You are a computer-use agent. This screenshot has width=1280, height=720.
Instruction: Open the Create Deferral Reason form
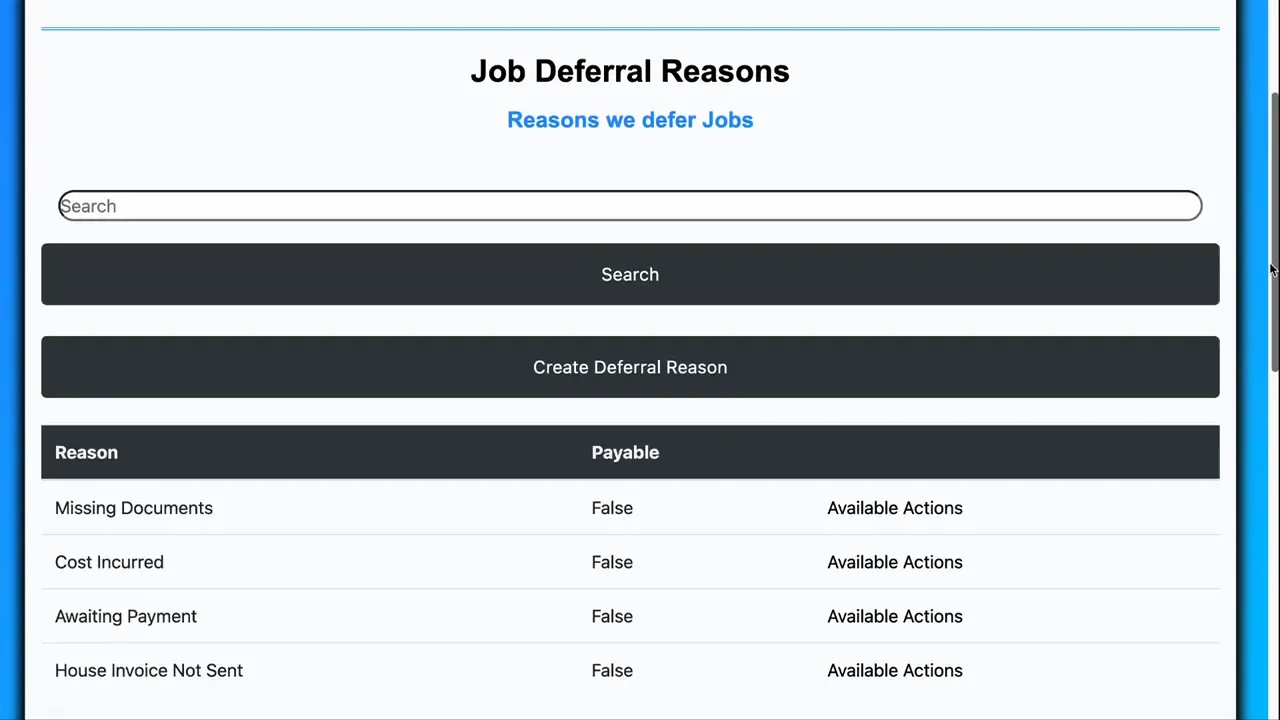click(x=630, y=367)
